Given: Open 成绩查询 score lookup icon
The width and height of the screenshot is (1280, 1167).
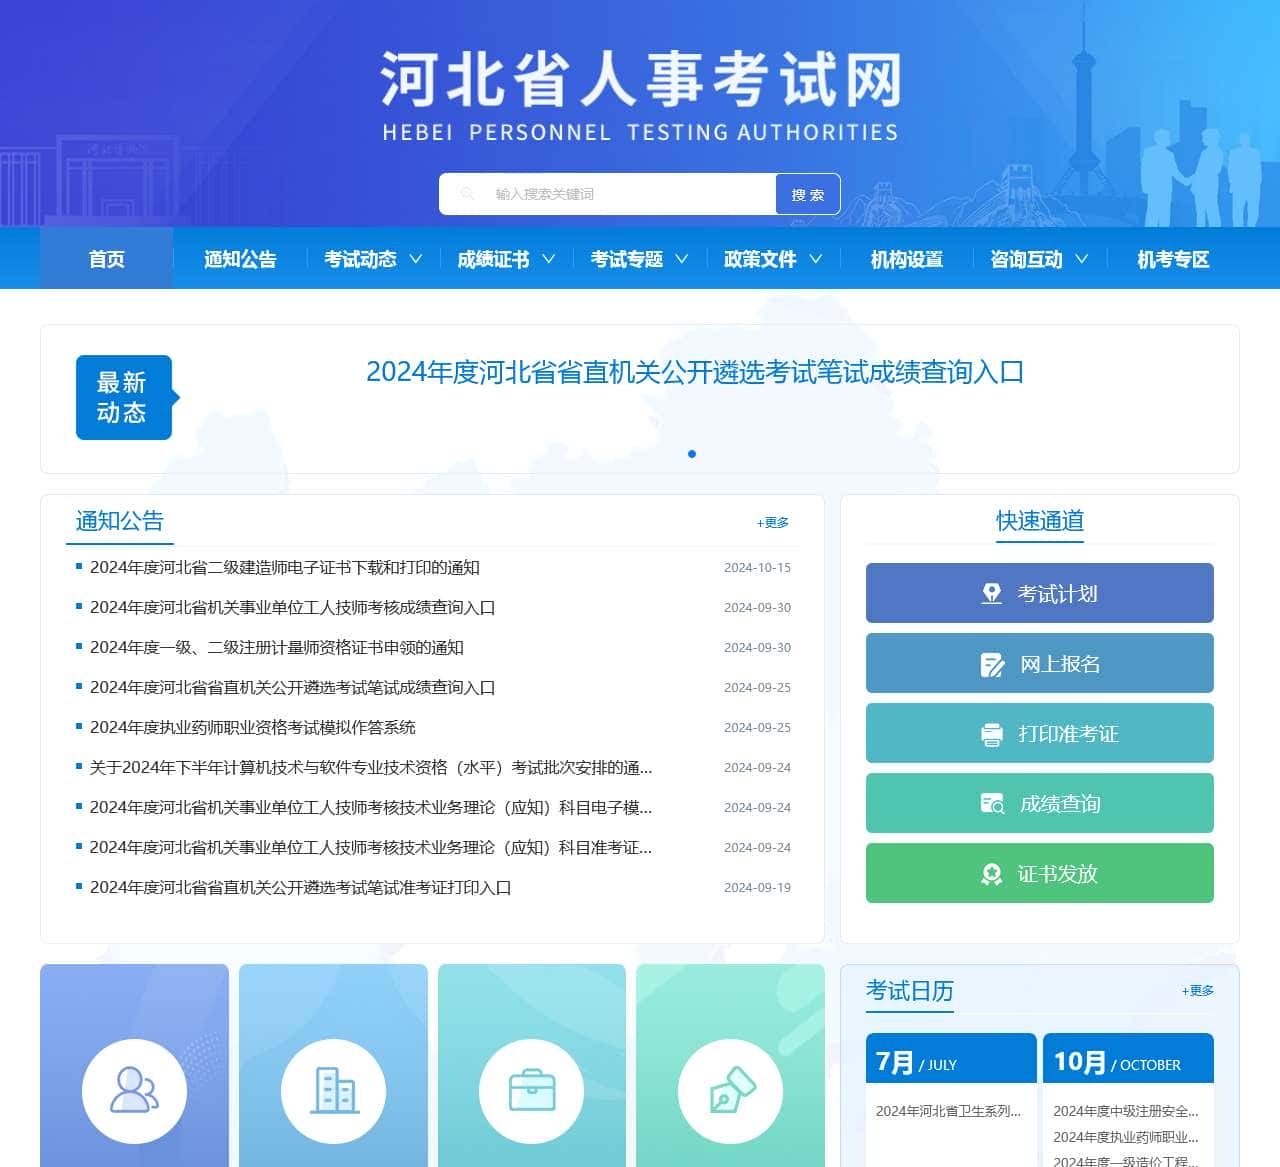Looking at the screenshot, I should point(992,803).
